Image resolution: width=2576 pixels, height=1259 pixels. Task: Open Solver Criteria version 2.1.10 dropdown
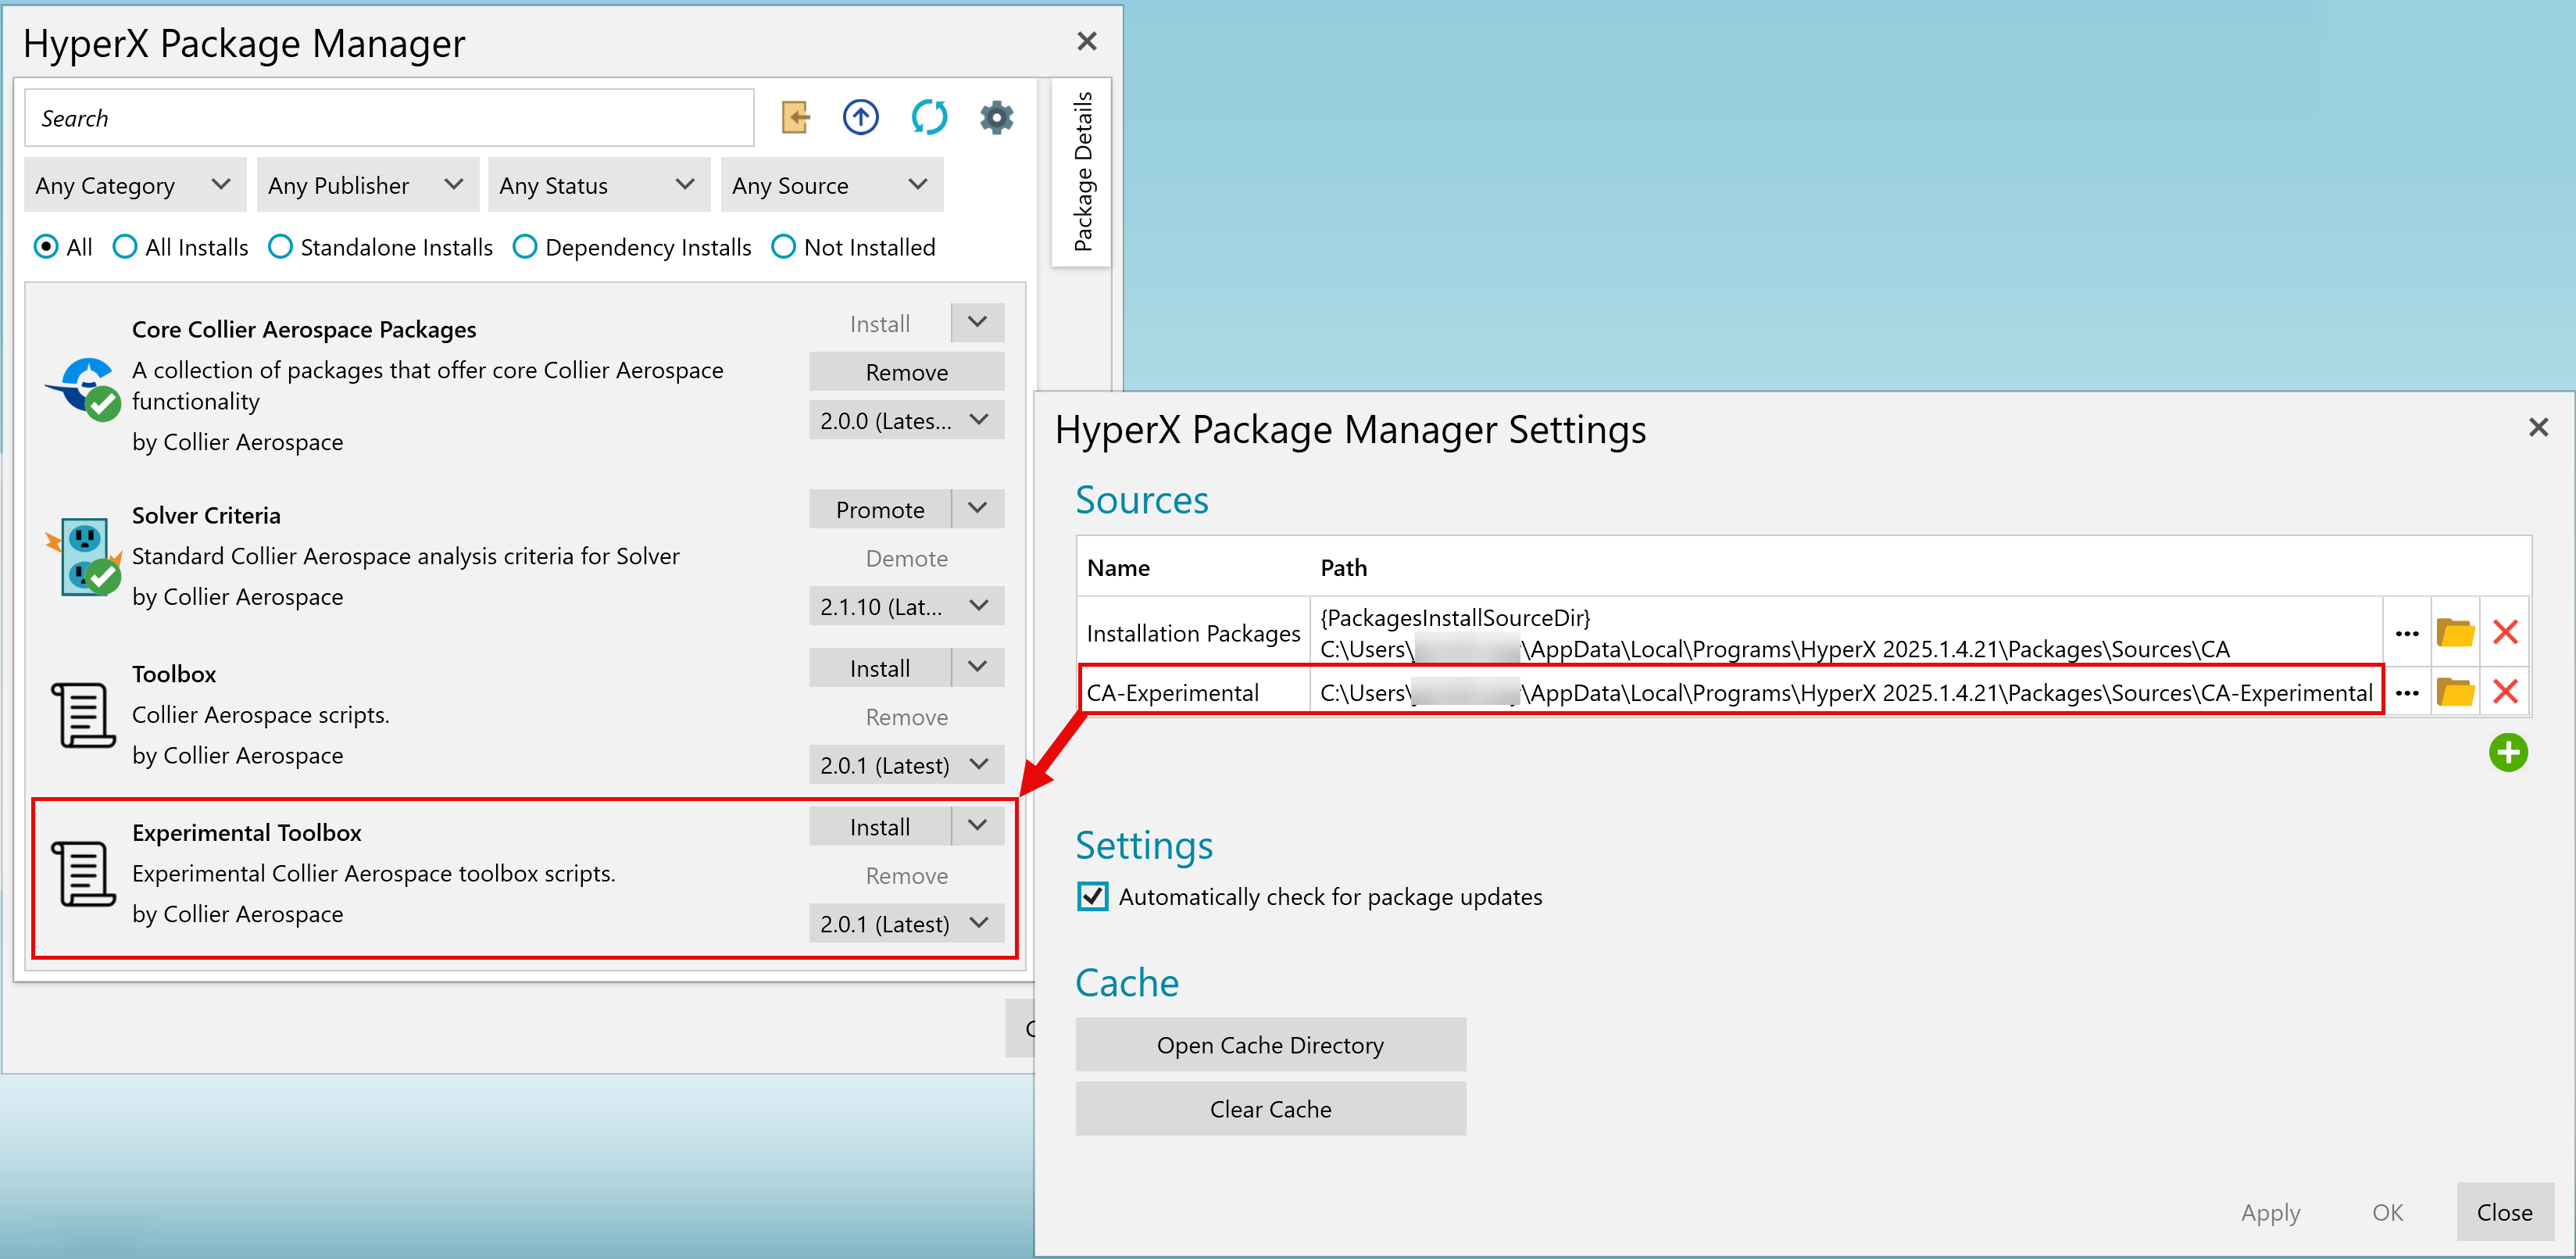point(906,607)
